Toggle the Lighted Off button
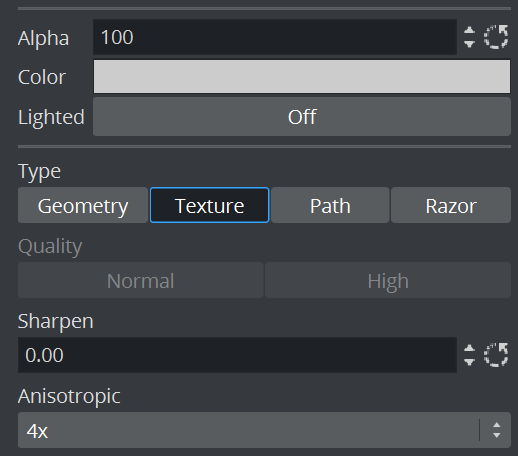This screenshot has height=456, width=518. (302, 117)
